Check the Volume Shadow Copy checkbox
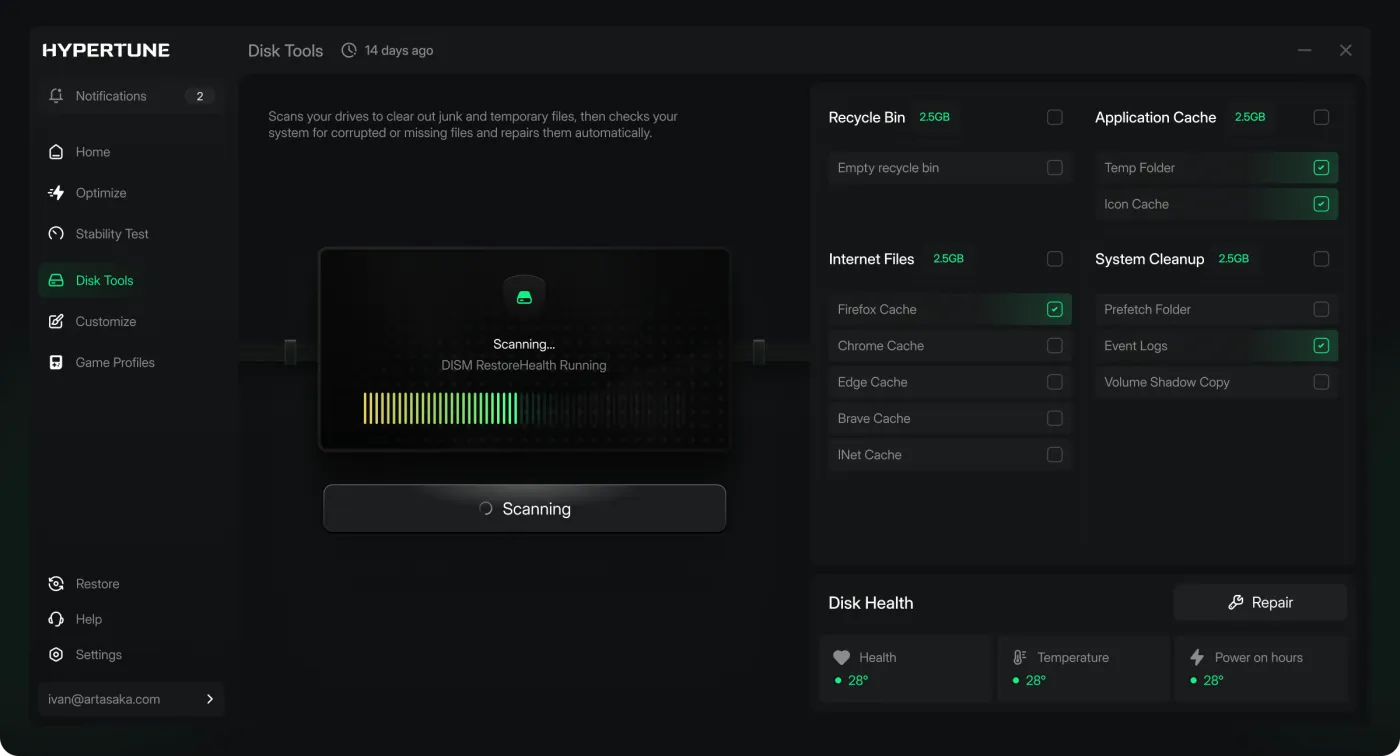 click(1321, 382)
